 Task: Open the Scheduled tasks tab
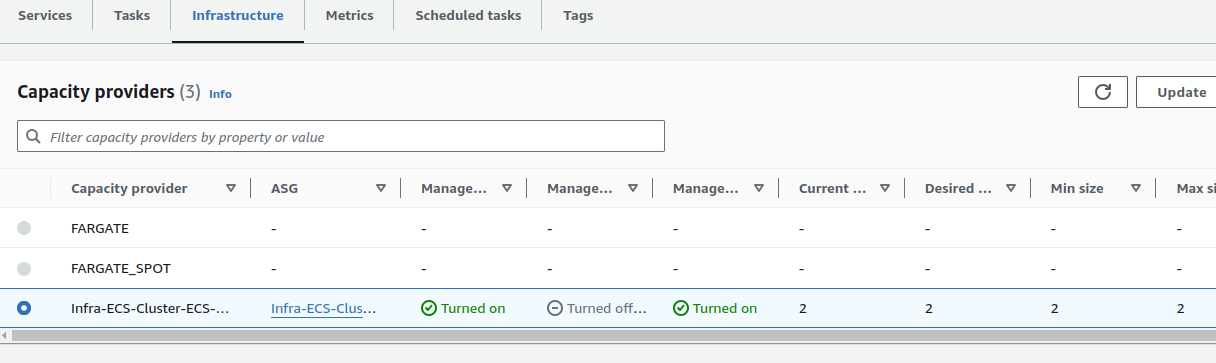(x=468, y=16)
